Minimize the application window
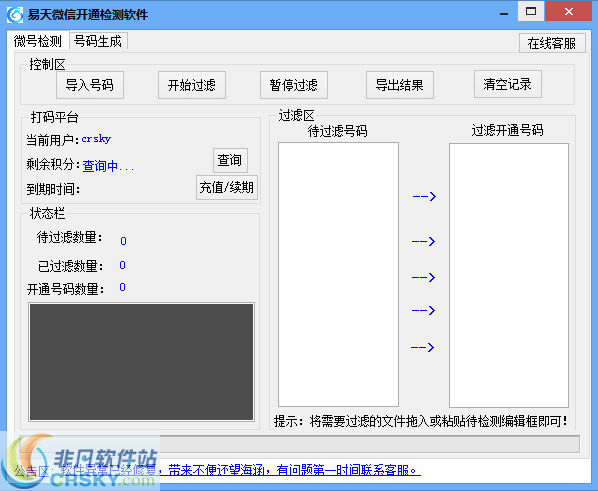 (x=504, y=14)
